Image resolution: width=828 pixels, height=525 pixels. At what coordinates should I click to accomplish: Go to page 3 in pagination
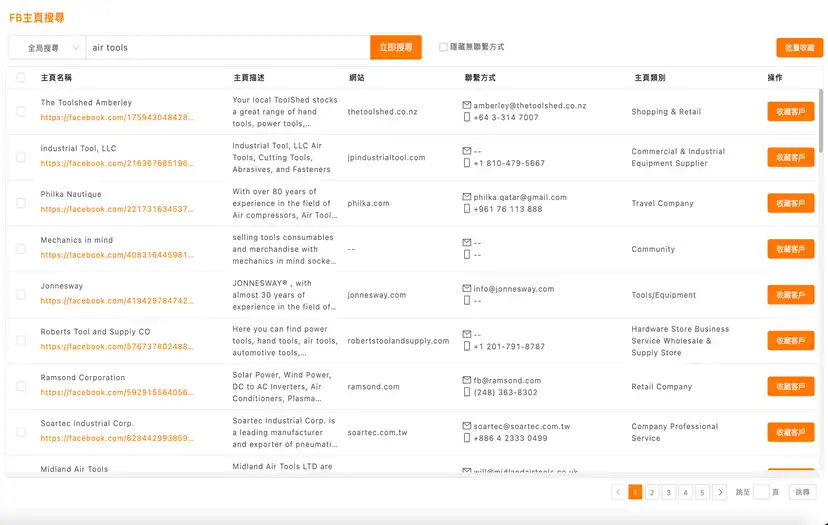(x=669, y=492)
